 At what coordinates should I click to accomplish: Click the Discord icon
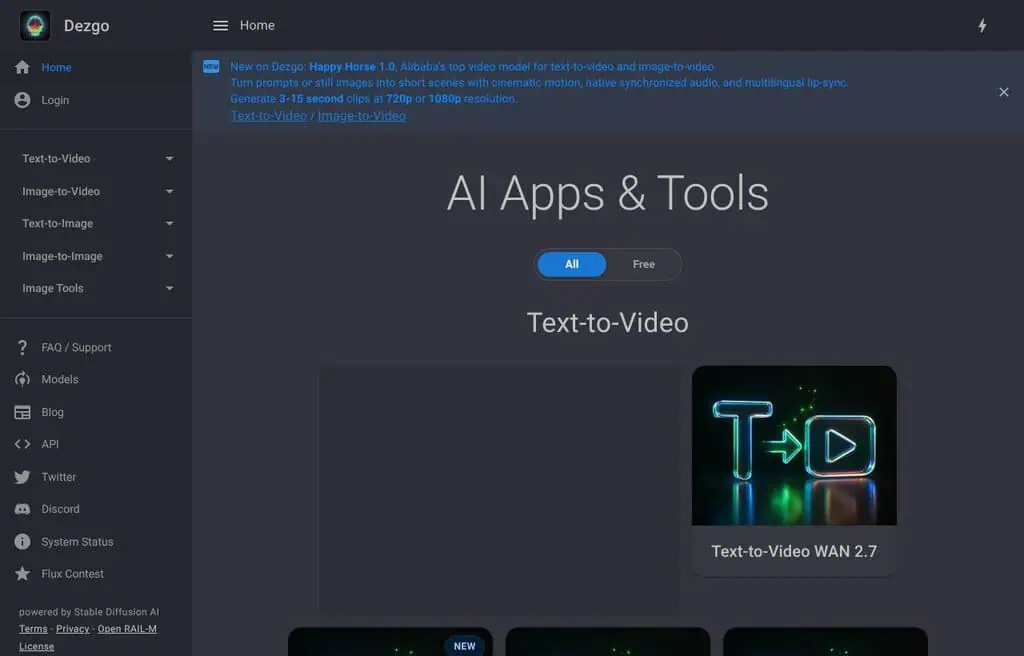[22, 509]
